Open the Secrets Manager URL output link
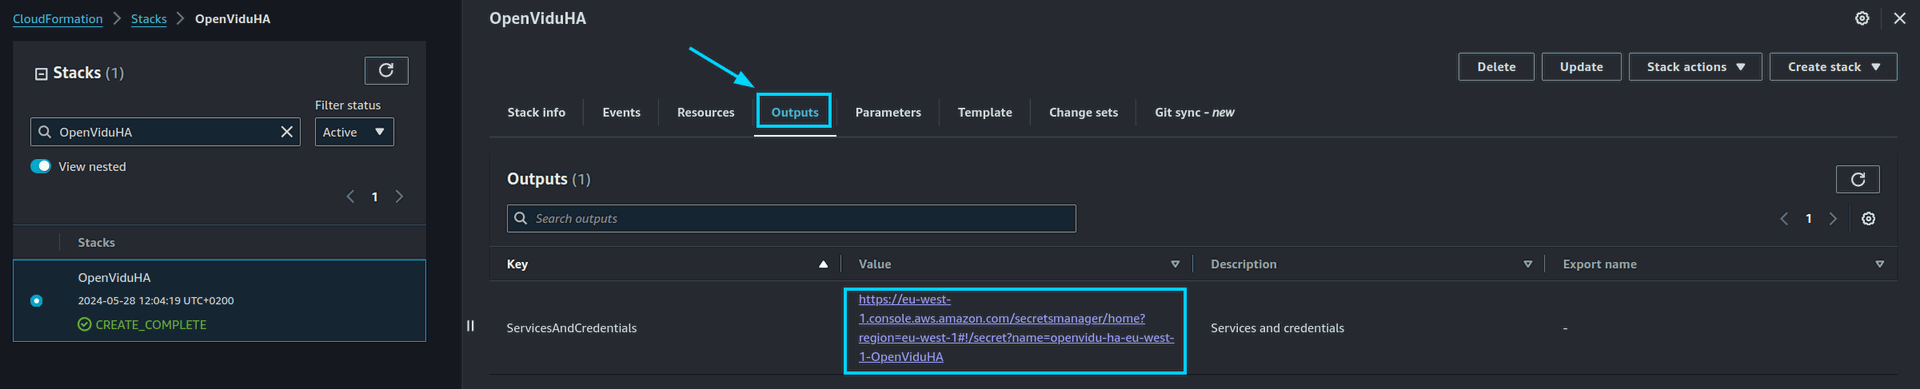This screenshot has height=389, width=1920. [x=1015, y=328]
